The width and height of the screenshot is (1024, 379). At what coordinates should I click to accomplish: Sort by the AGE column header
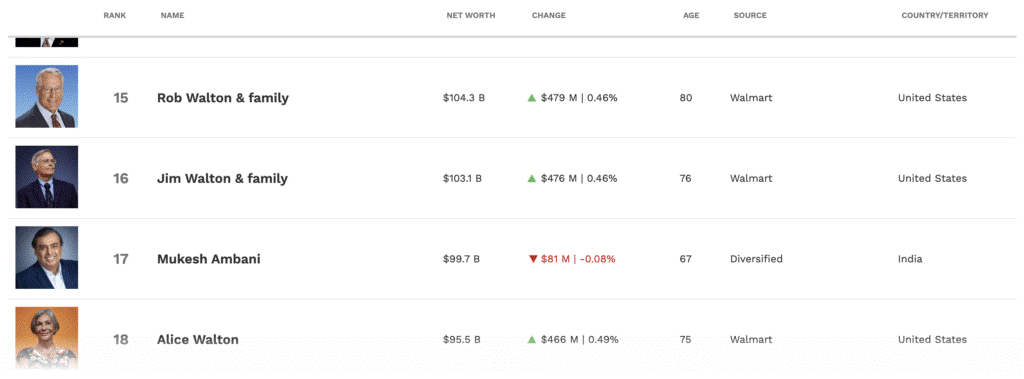(691, 16)
